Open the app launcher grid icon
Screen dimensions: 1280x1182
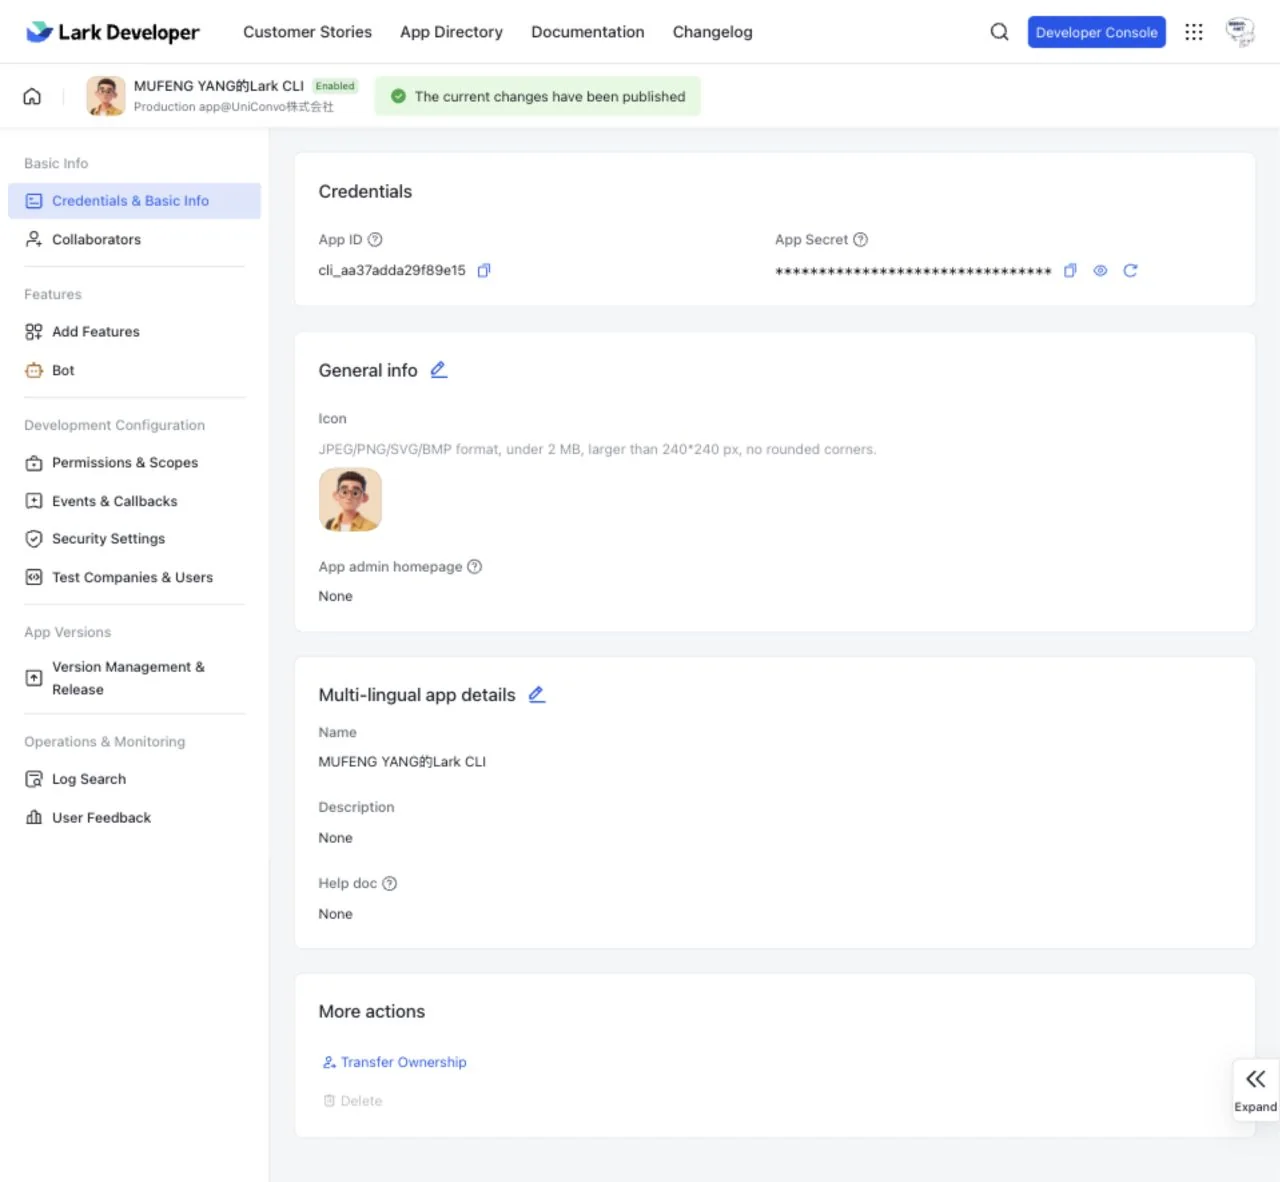coord(1194,32)
